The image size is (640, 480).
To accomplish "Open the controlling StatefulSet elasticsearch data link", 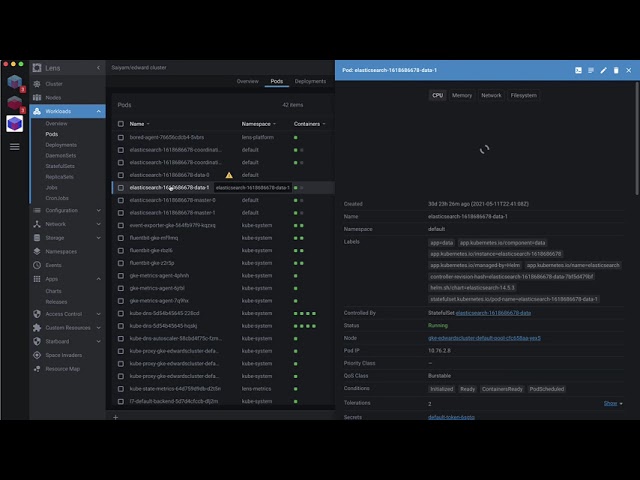I will click(x=493, y=313).
